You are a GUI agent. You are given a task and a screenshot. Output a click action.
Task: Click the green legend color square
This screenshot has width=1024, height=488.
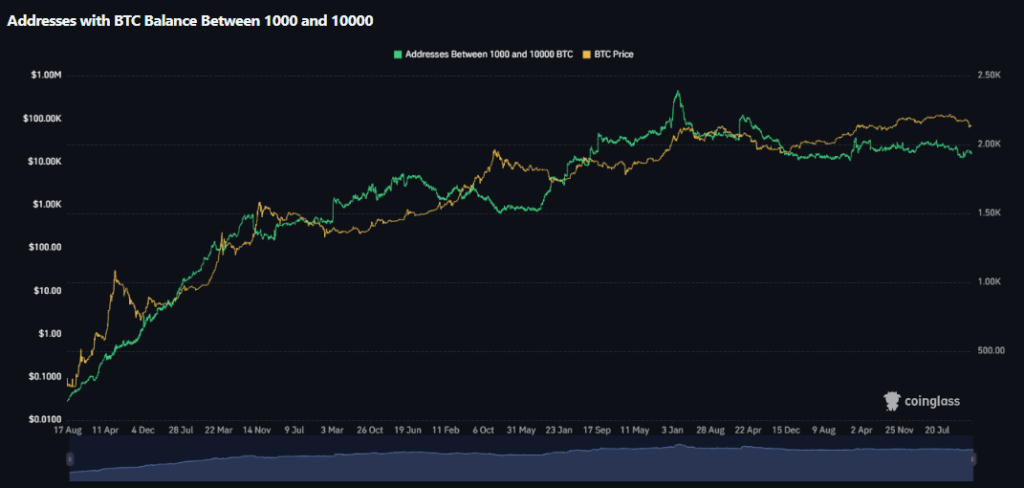pyautogui.click(x=398, y=54)
